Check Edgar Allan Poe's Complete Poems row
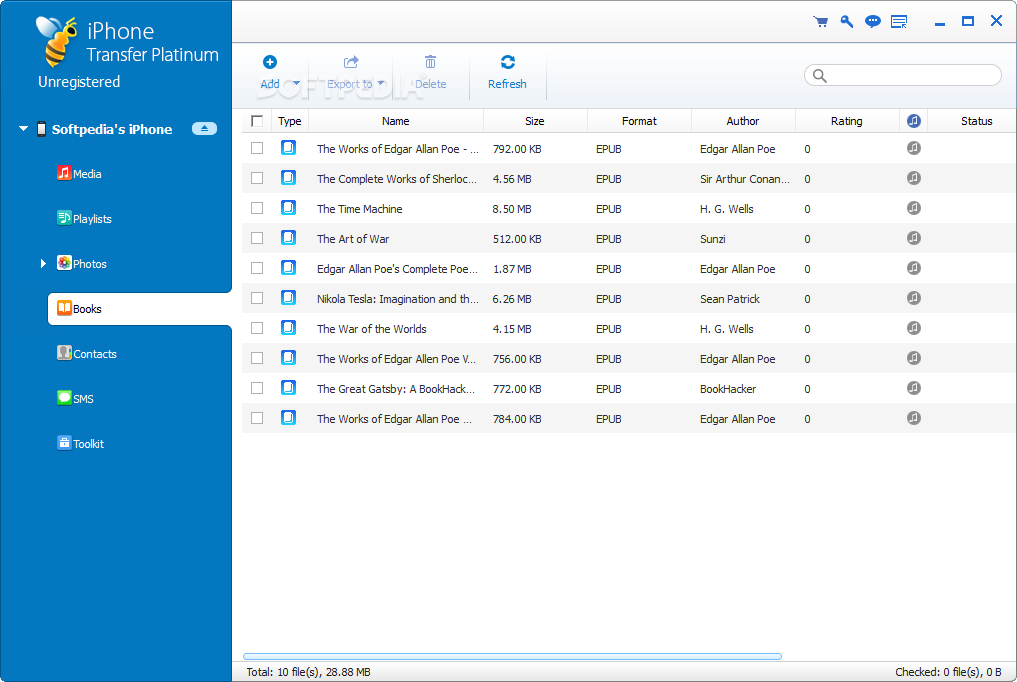 point(257,268)
